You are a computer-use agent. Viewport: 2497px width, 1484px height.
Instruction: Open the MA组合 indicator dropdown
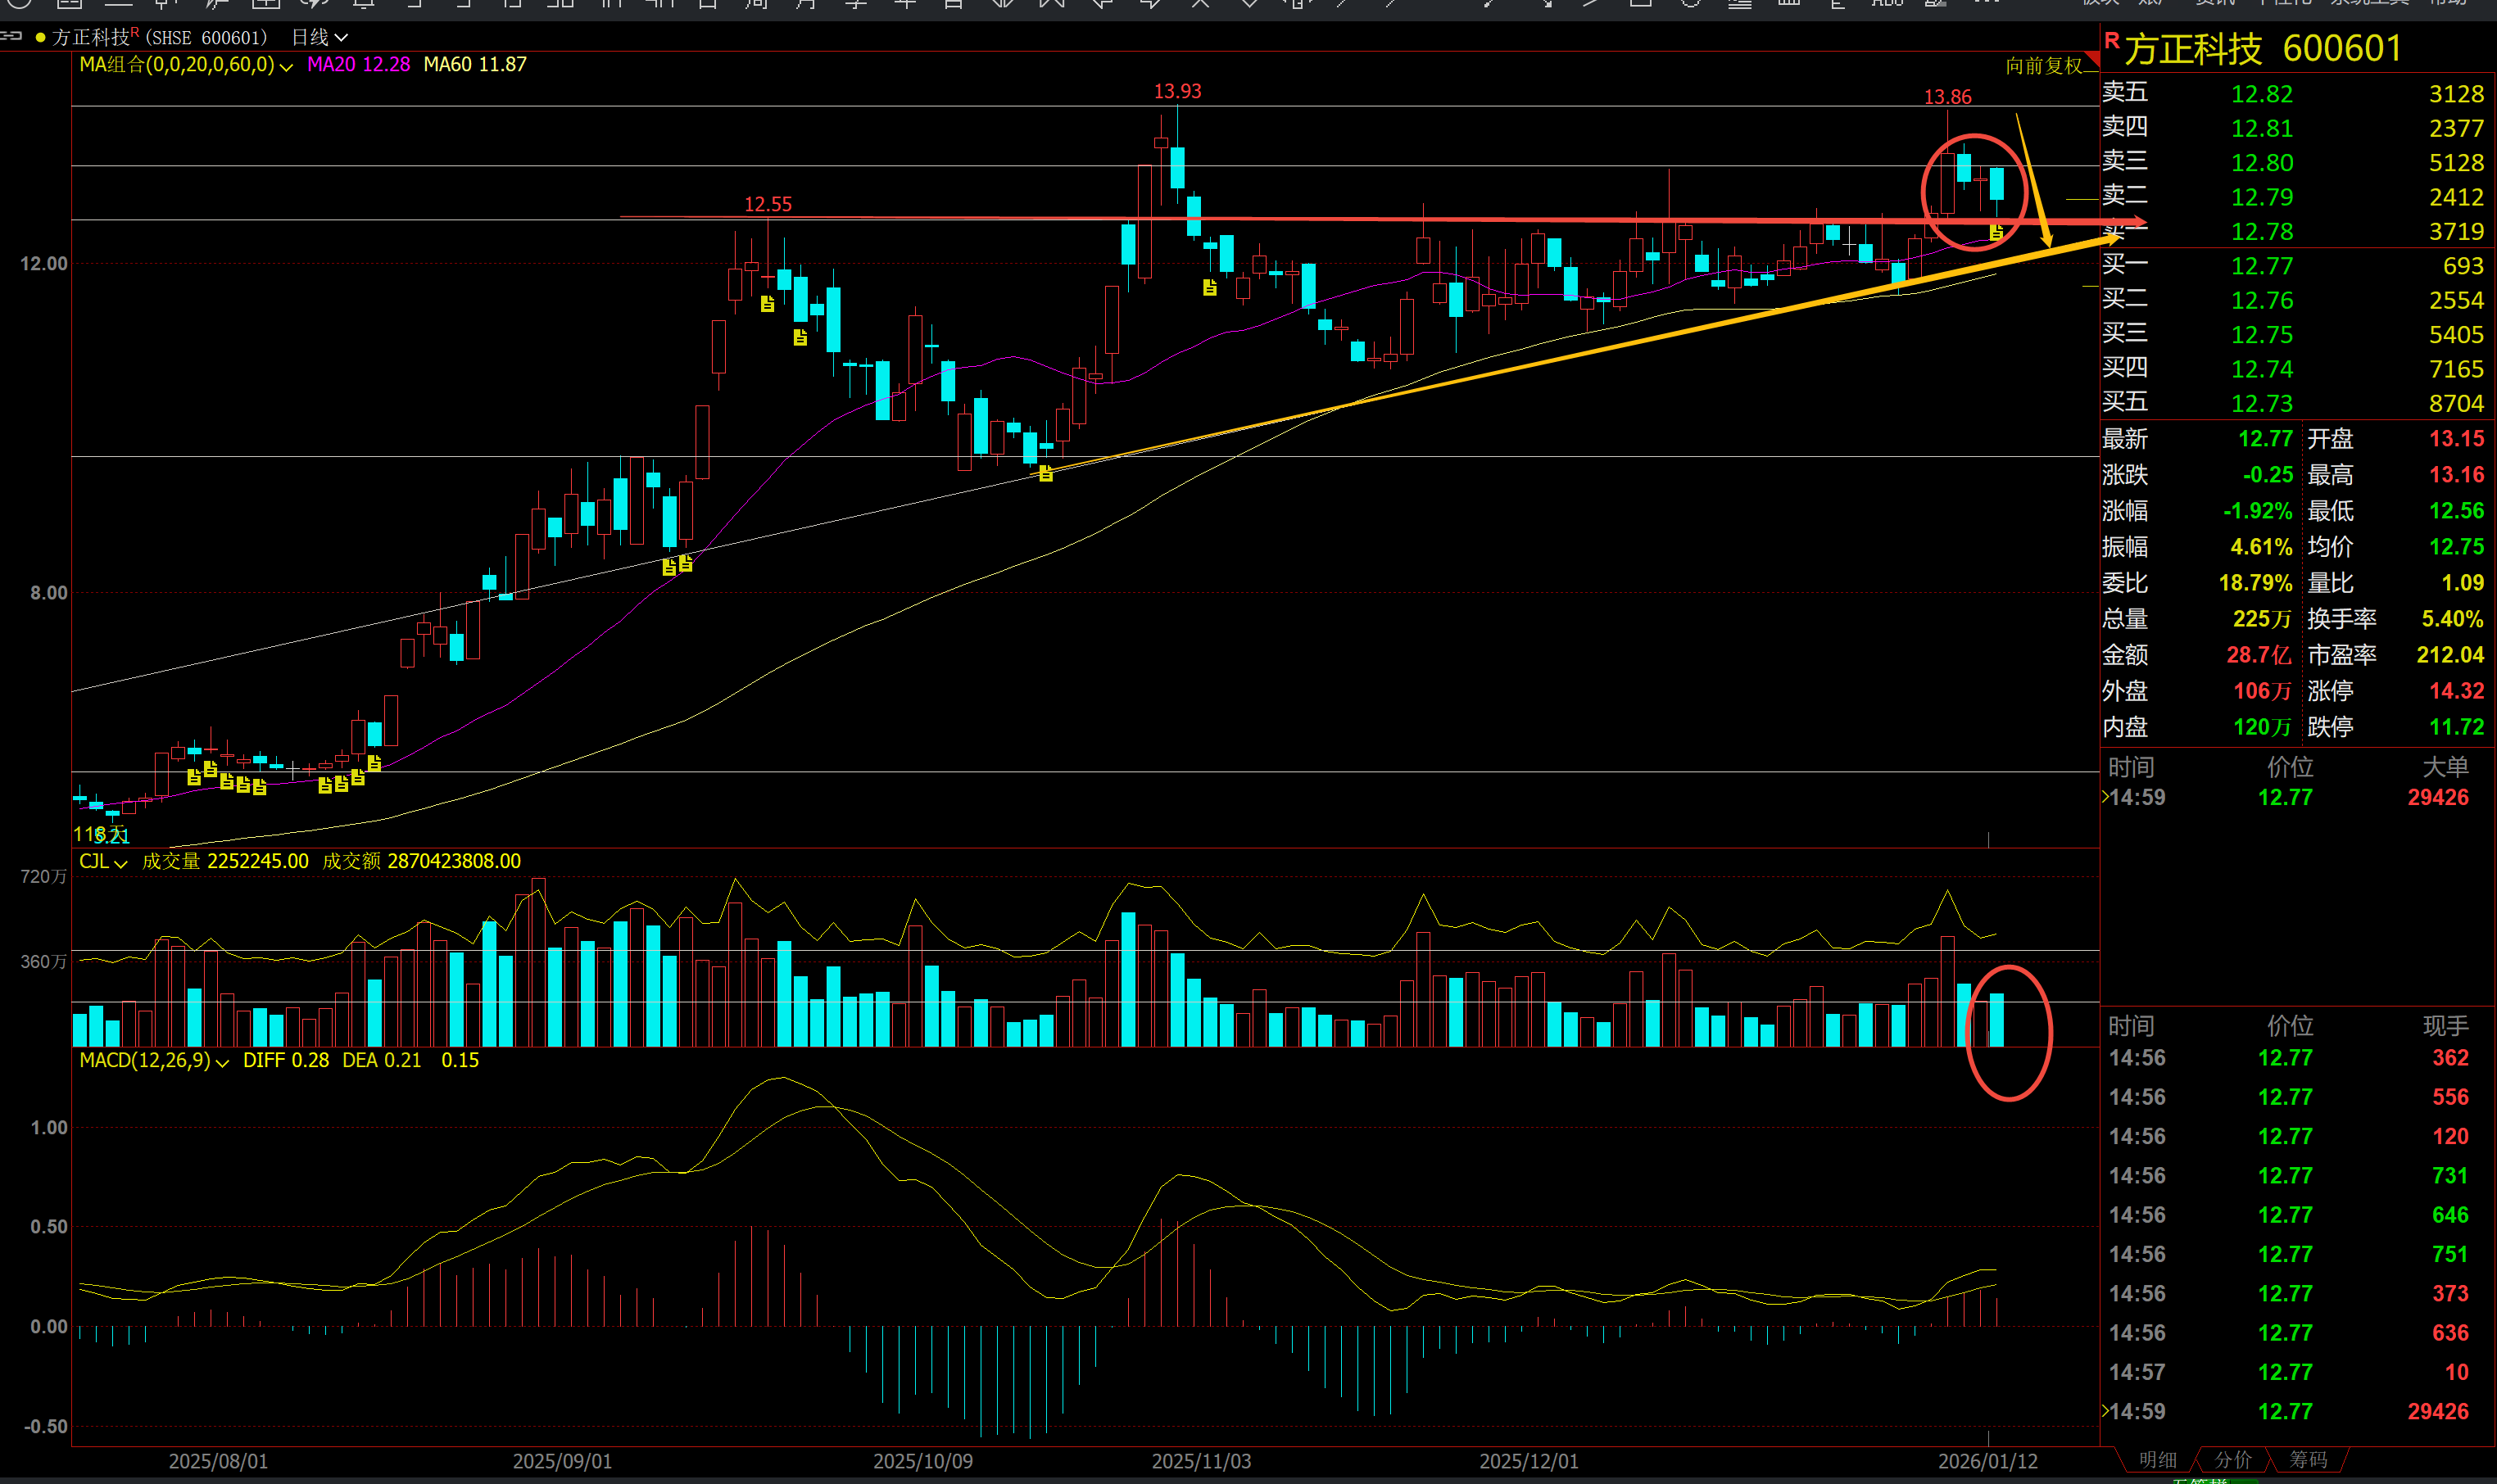[285, 67]
